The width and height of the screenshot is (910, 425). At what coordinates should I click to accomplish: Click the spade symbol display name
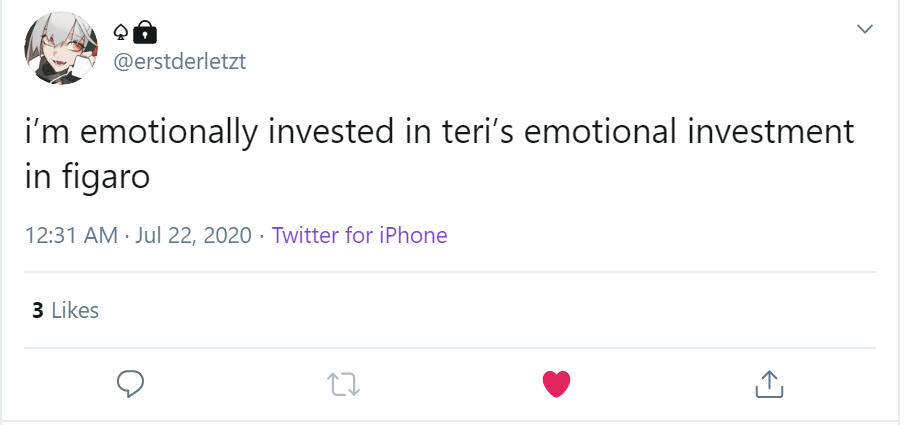point(121,33)
